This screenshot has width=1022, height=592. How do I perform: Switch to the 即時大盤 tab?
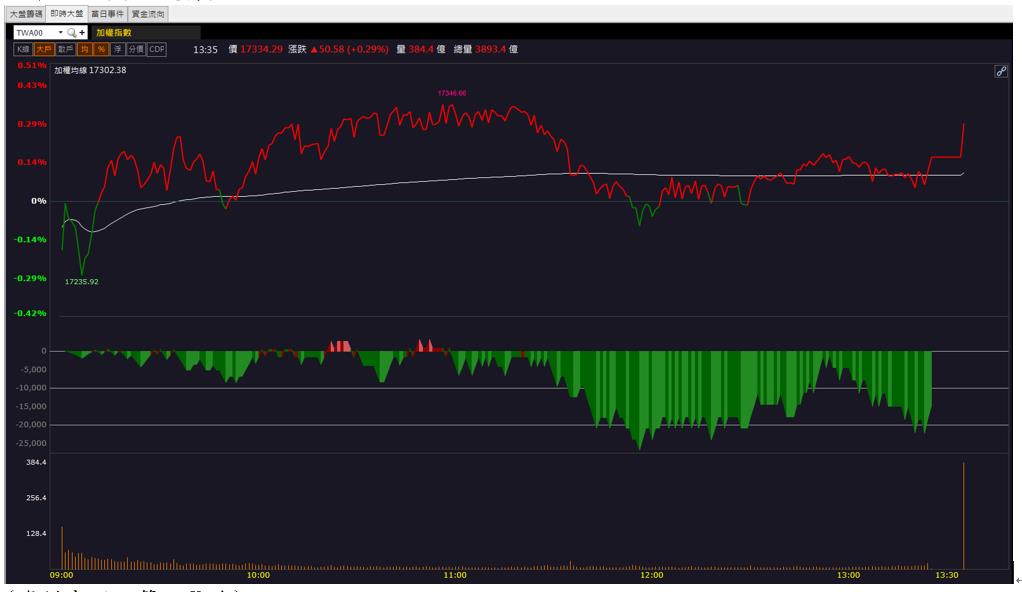tap(66, 14)
